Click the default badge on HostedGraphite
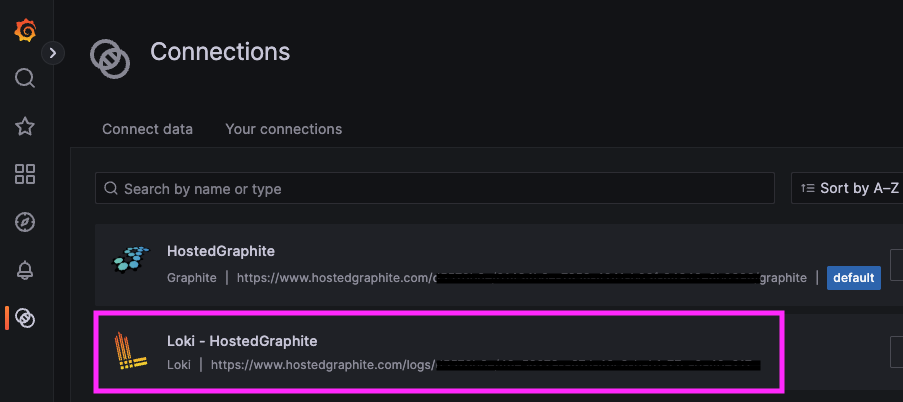 tap(853, 277)
